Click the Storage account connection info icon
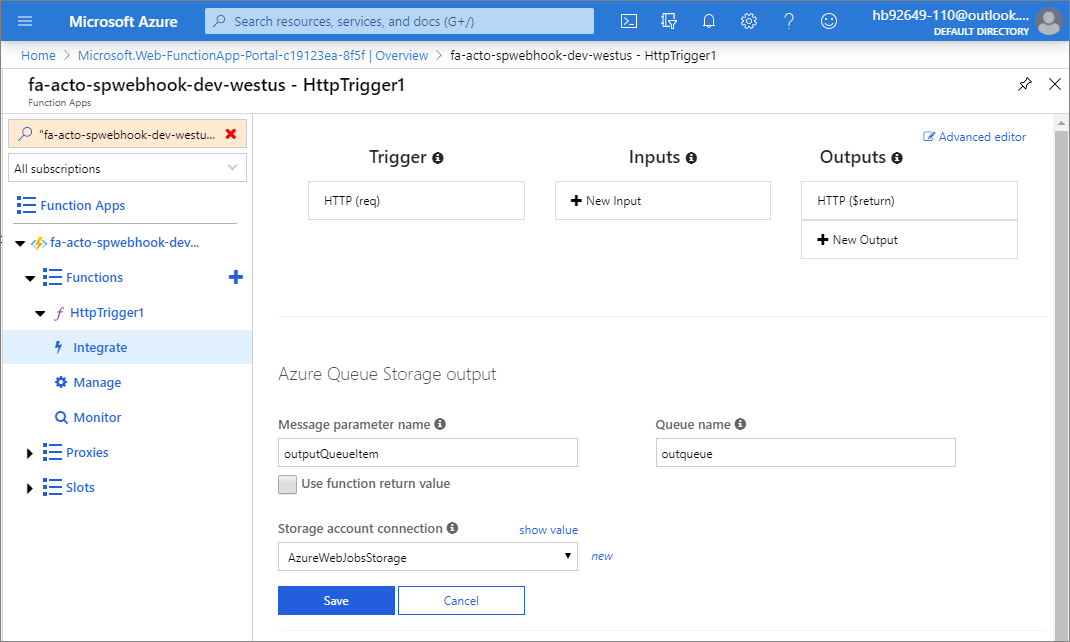Viewport: 1070px width, 642px height. coord(452,528)
